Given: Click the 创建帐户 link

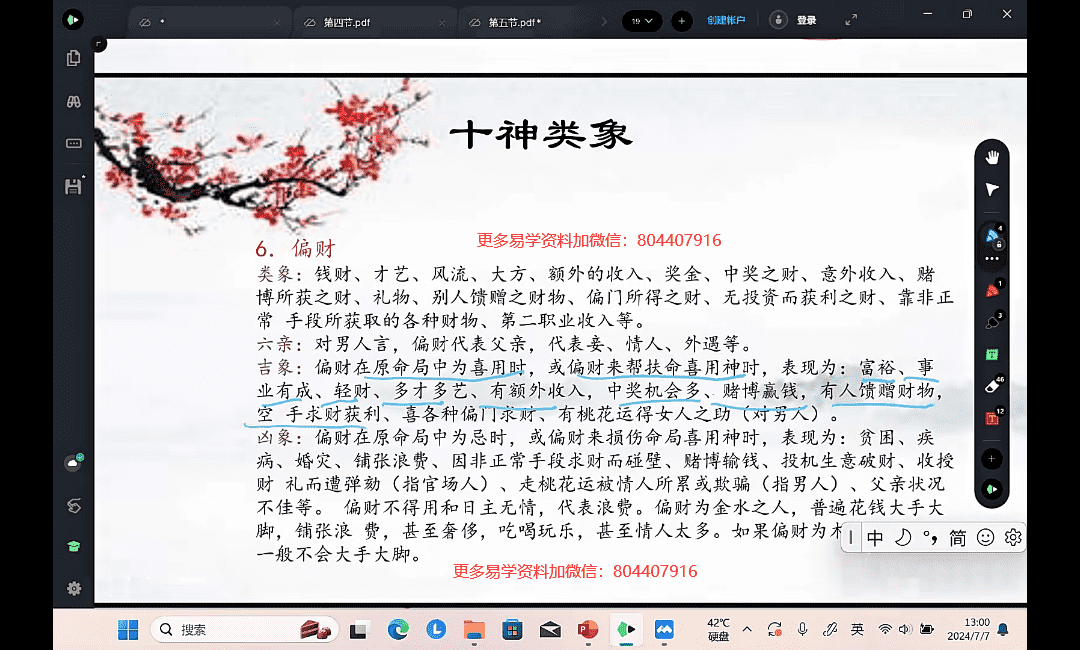Looking at the screenshot, I should 725,20.
